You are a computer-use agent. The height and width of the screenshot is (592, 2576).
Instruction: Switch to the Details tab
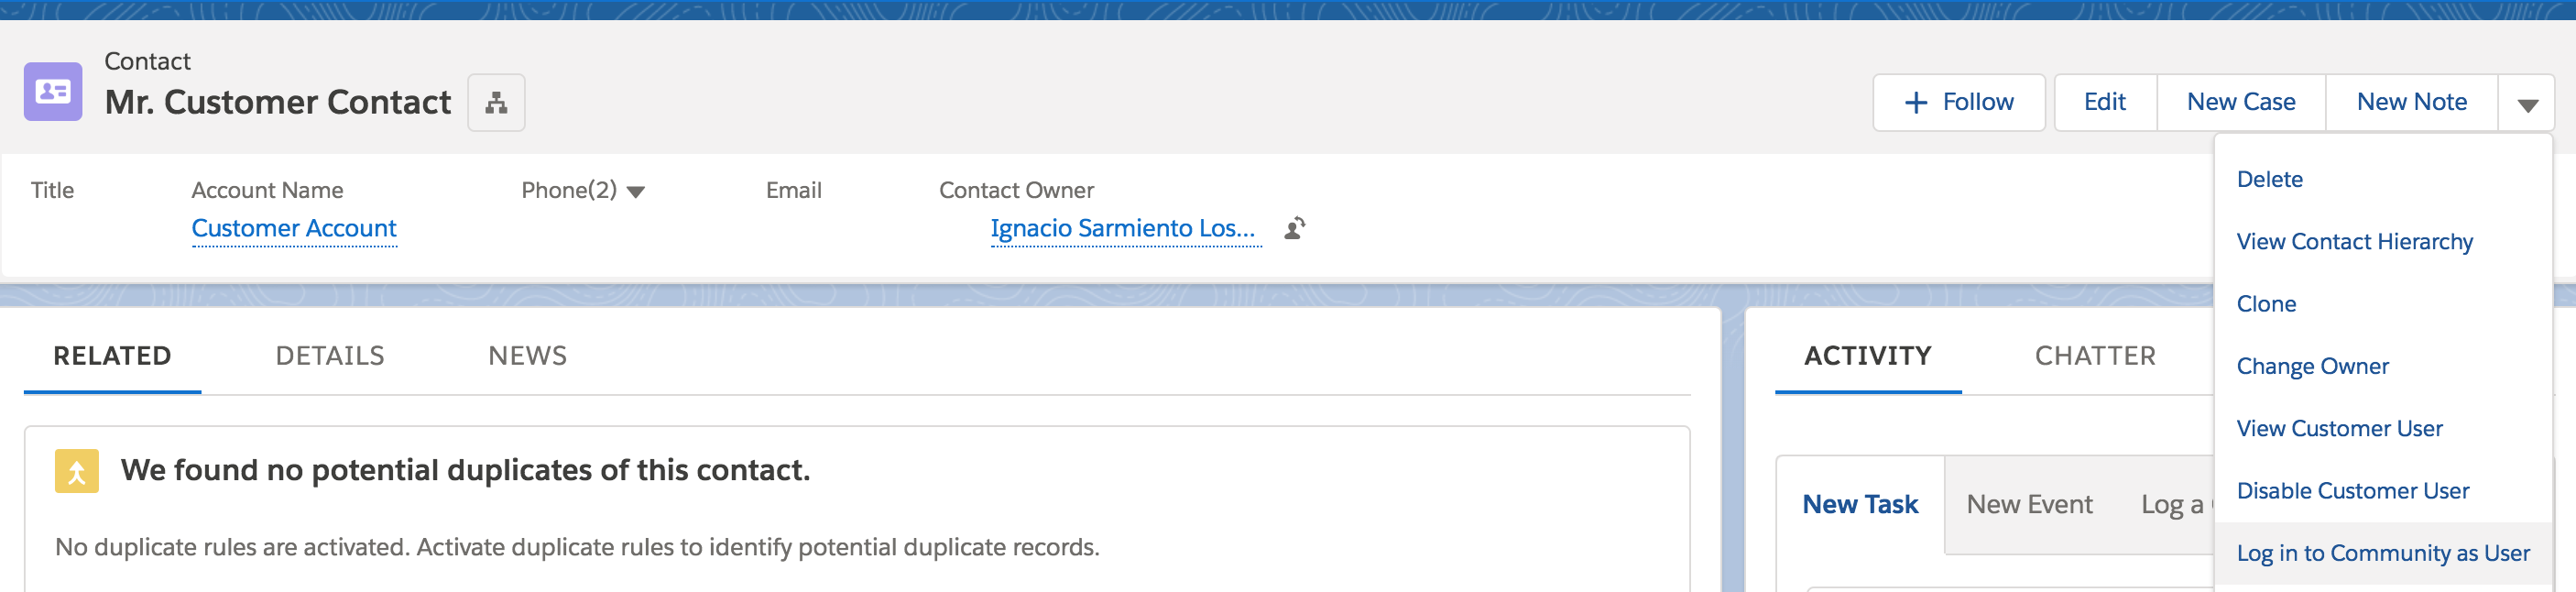tap(329, 356)
